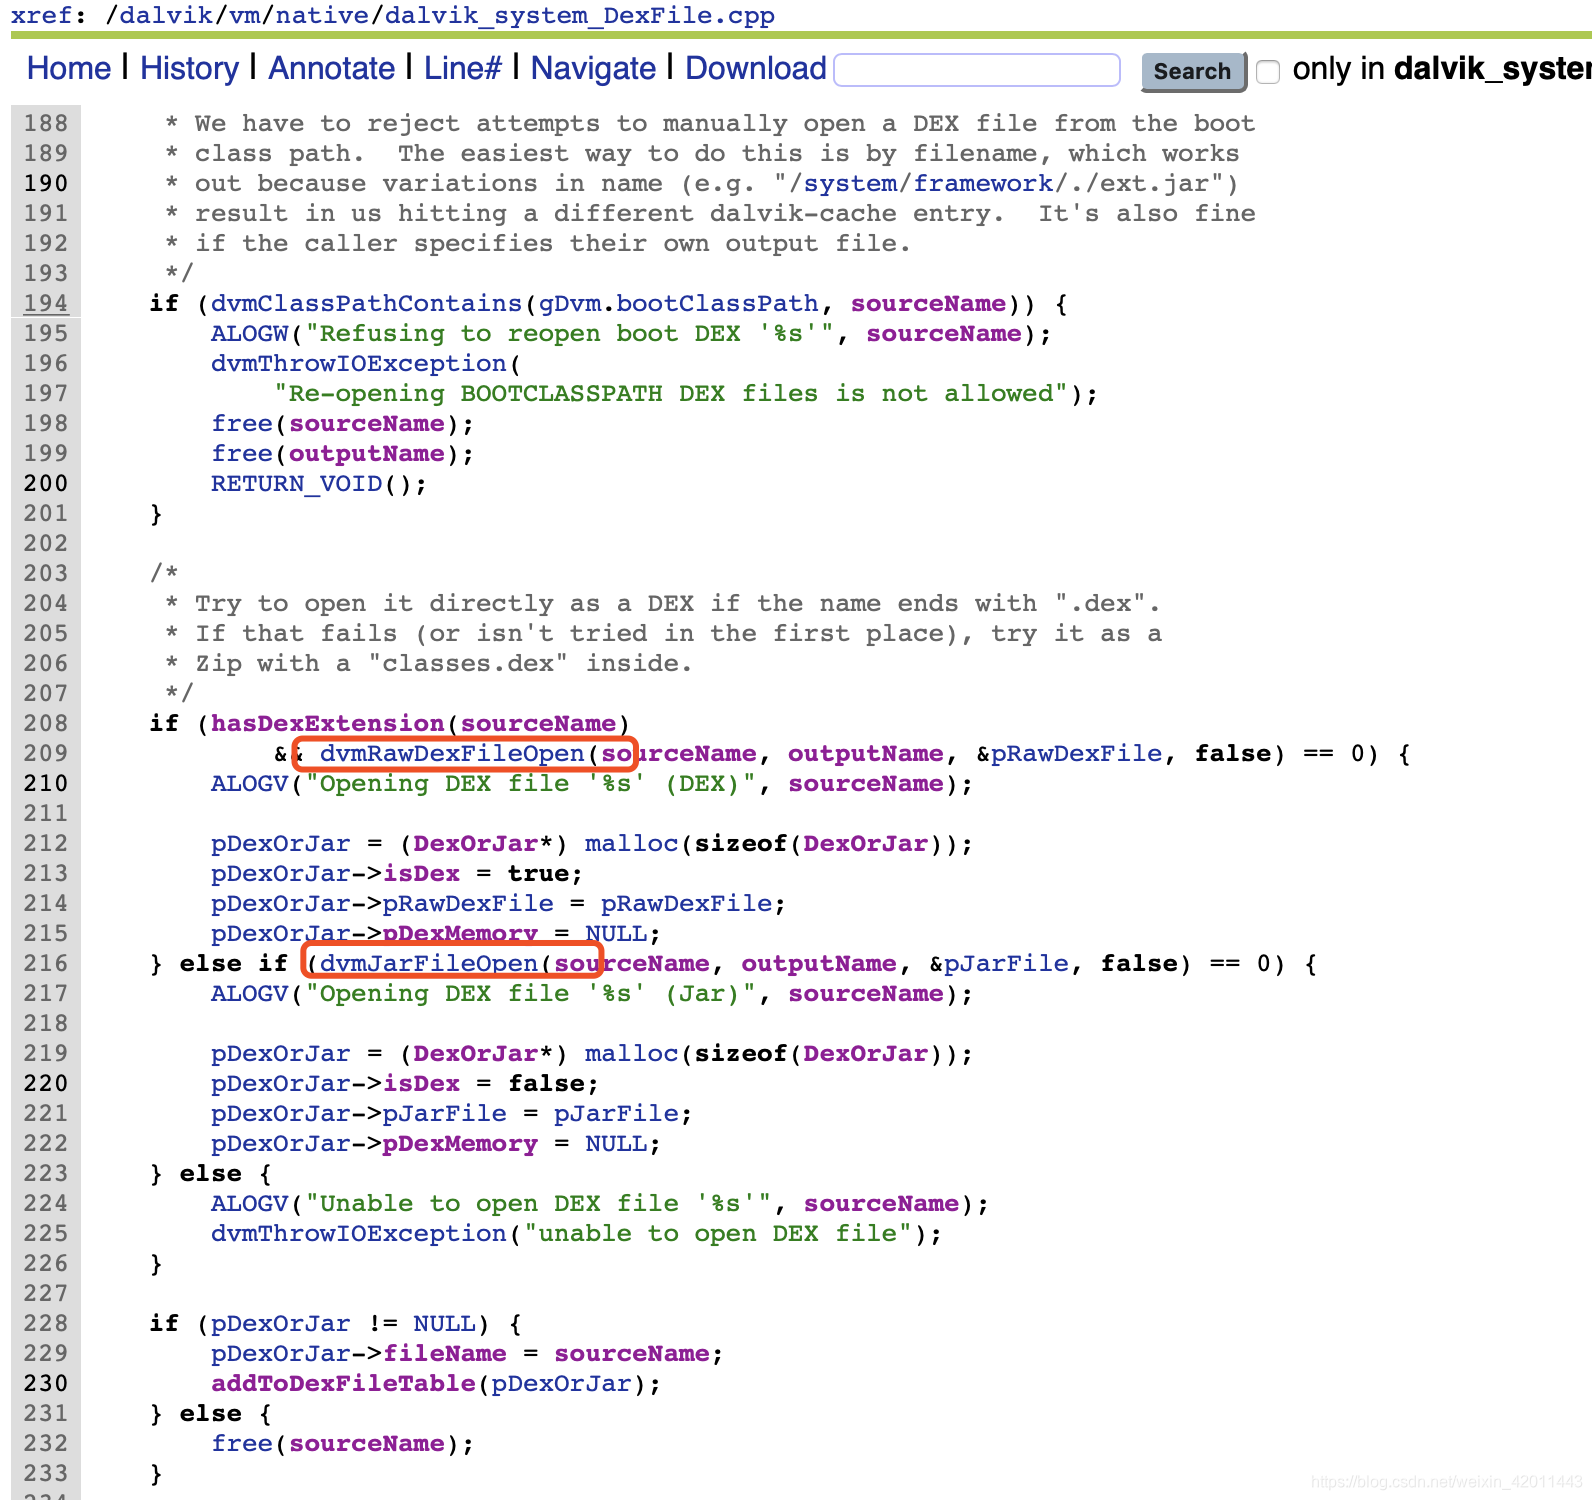The image size is (1592, 1500).
Task: Click malloc symbol on line 212
Action: coord(632,843)
